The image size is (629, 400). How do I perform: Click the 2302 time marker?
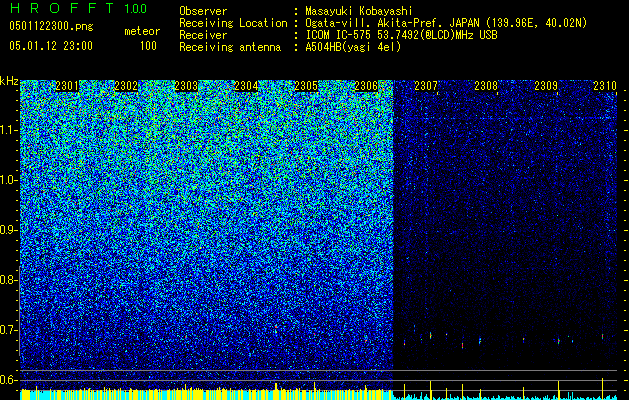[126, 86]
